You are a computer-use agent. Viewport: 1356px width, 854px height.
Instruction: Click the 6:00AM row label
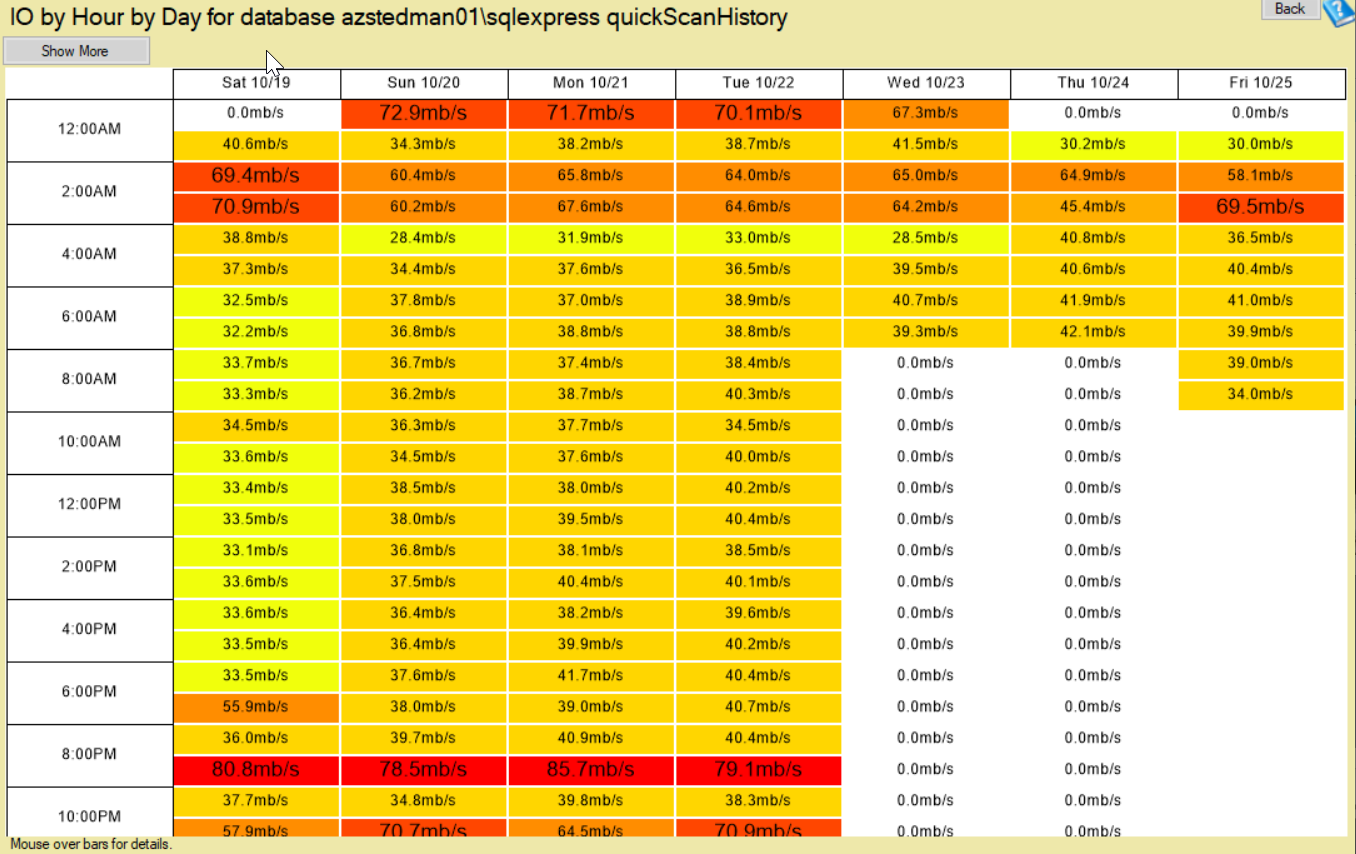[90, 316]
